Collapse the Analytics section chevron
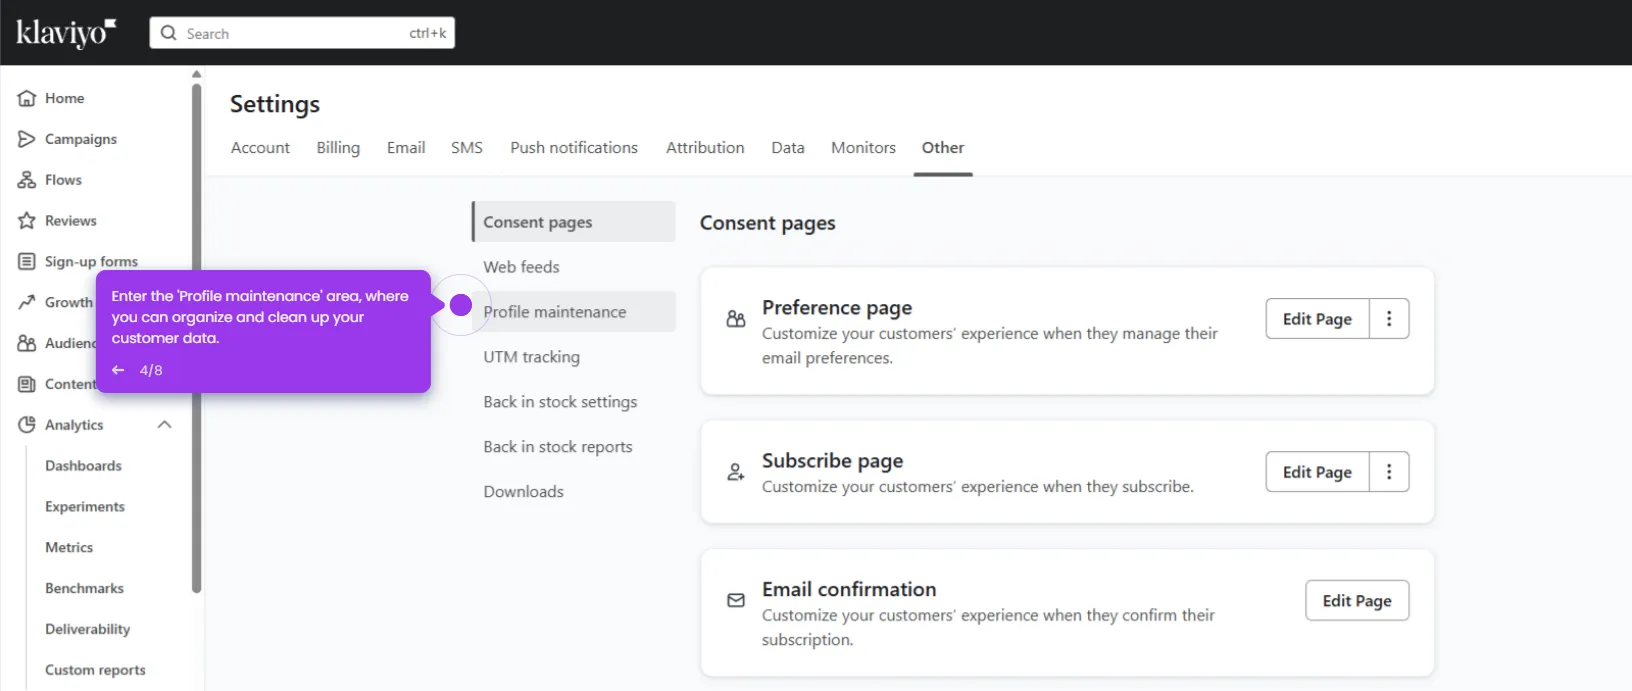 [165, 425]
